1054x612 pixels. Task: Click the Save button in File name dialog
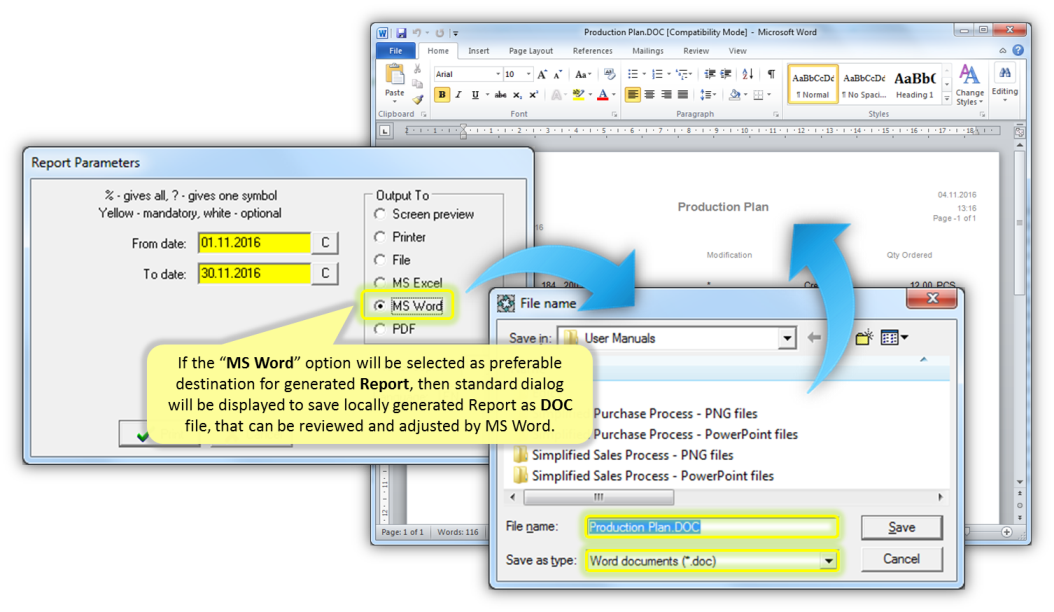tap(901, 527)
